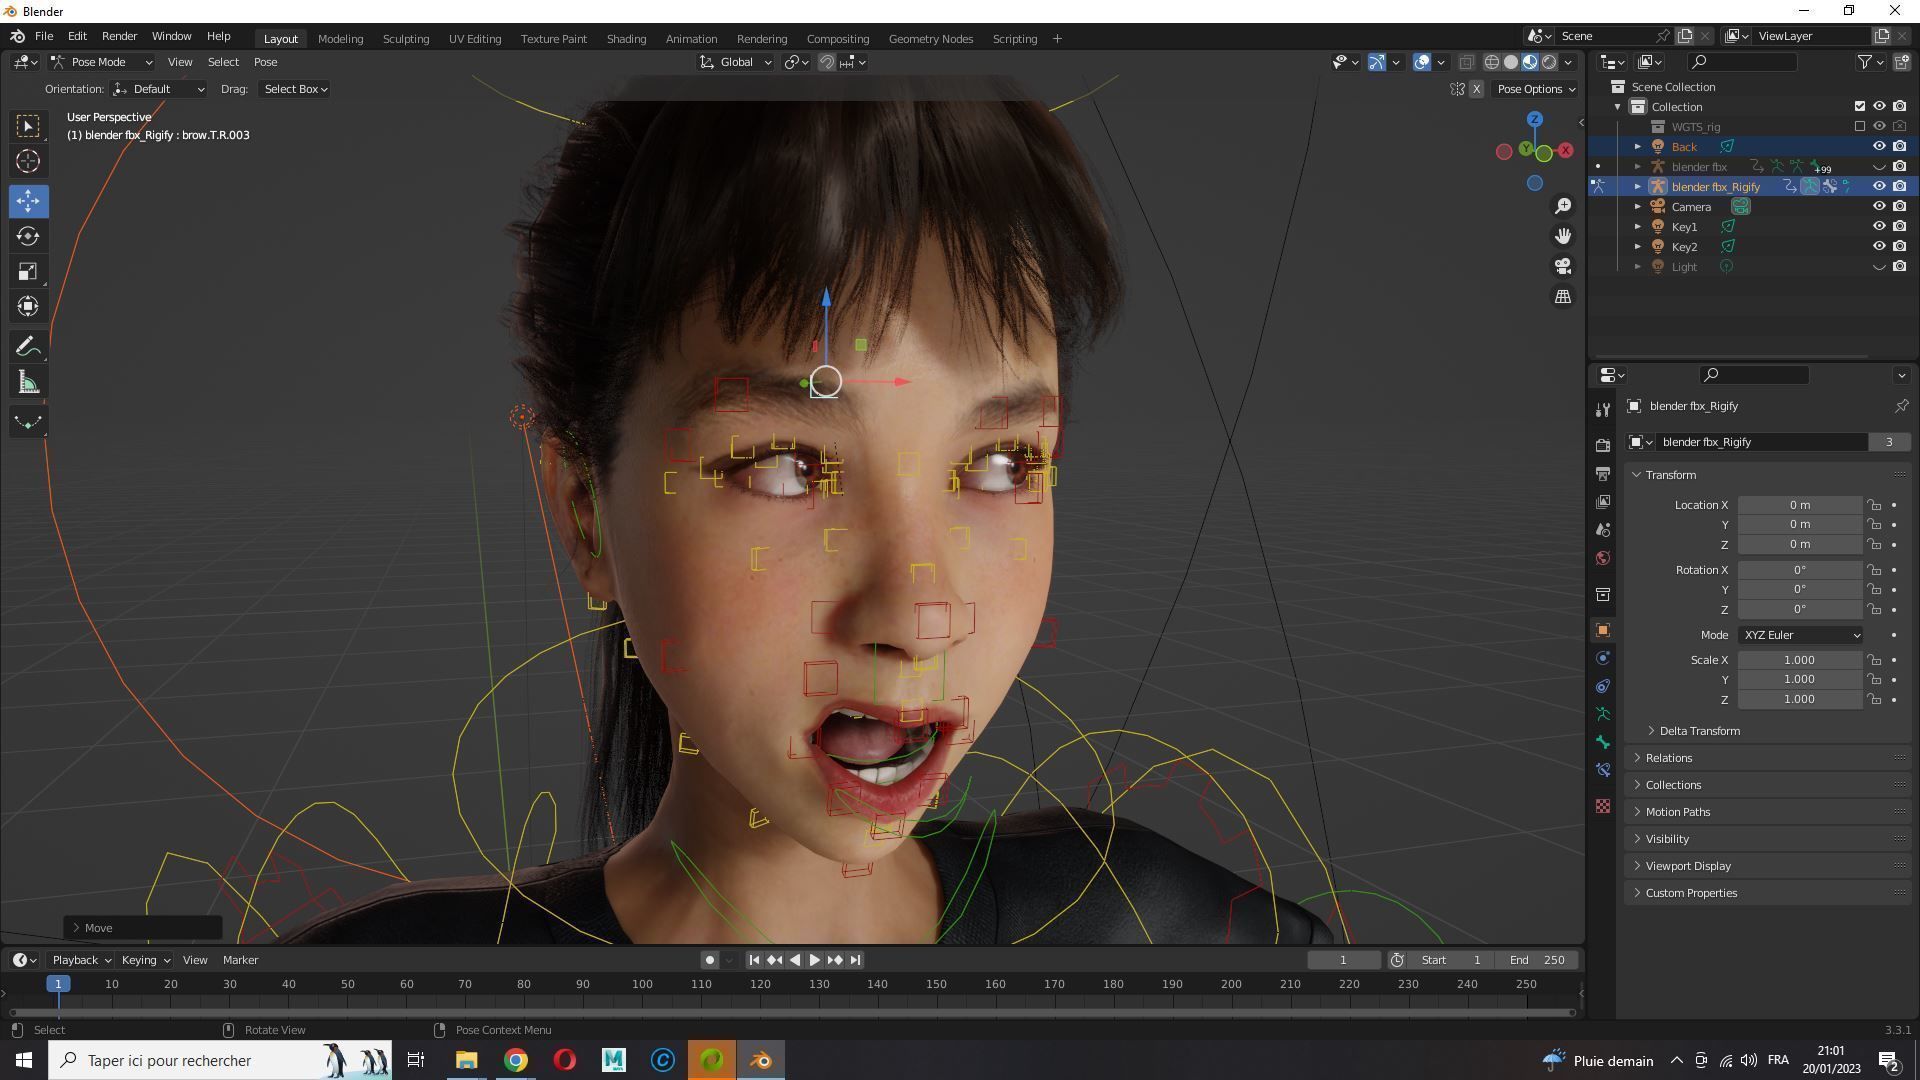Hide the Camera object in outliner
Viewport: 1920px width, 1080px height.
coord(1879,207)
